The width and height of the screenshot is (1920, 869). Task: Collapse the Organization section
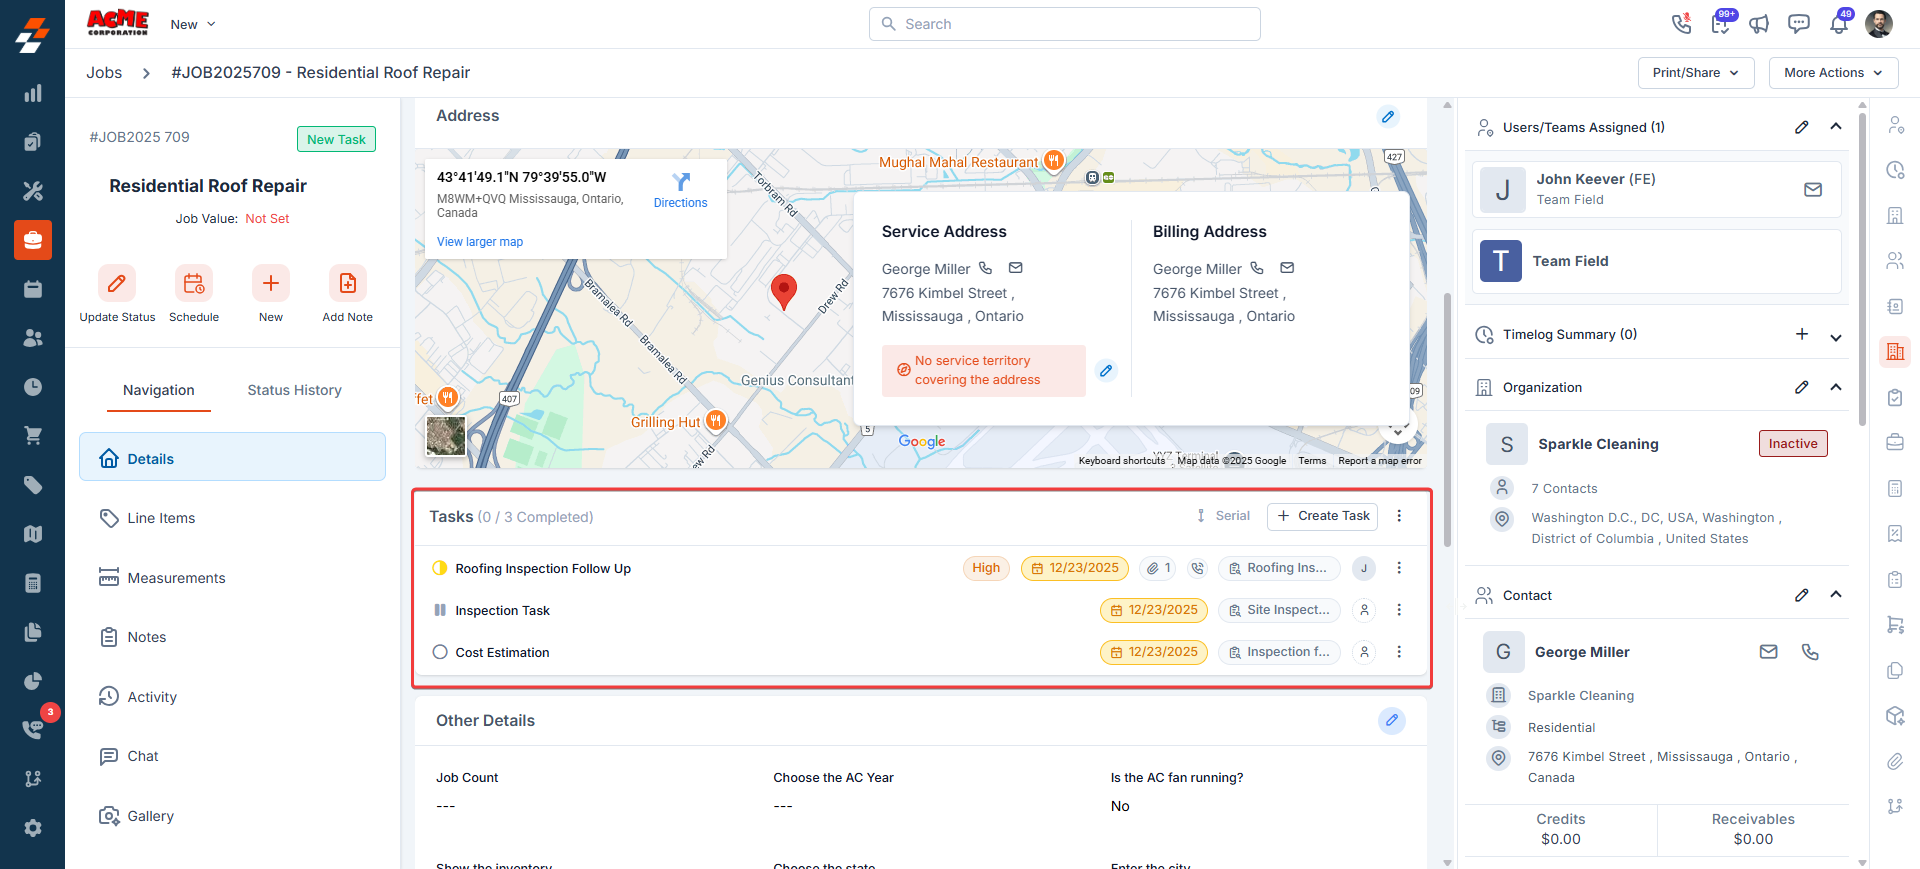(x=1836, y=387)
